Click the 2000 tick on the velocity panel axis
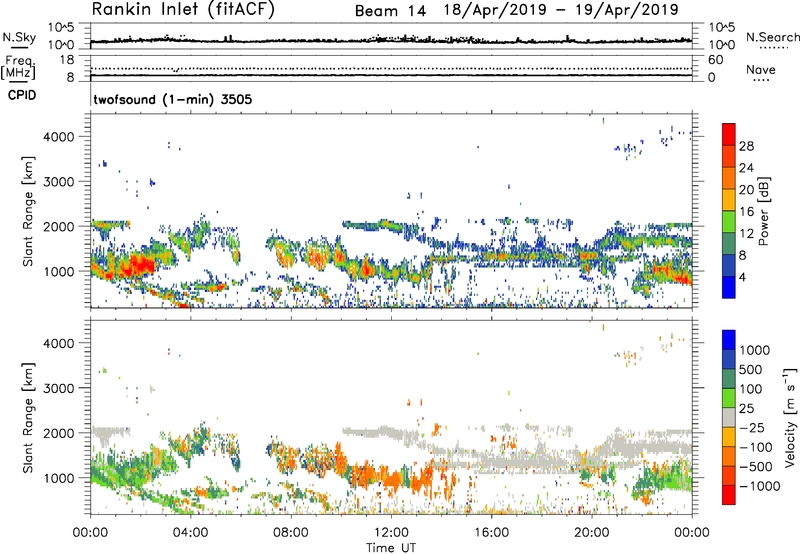 58,433
